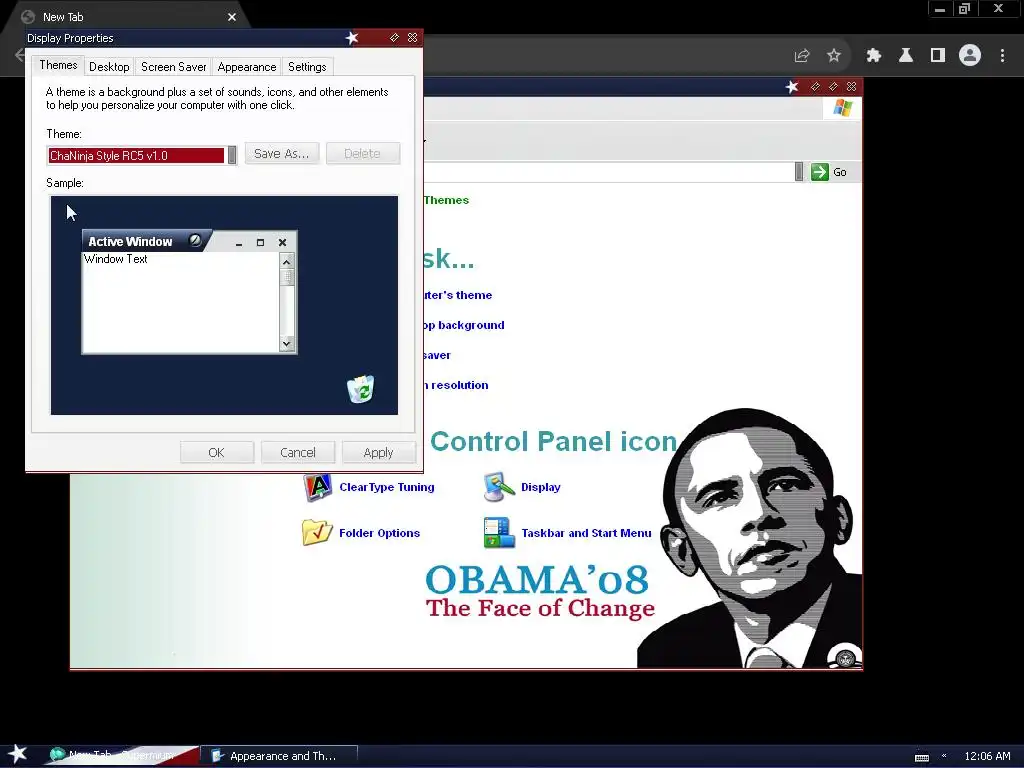
Task: Open New Tab Supermium taskbar item
Action: [x=121, y=756]
